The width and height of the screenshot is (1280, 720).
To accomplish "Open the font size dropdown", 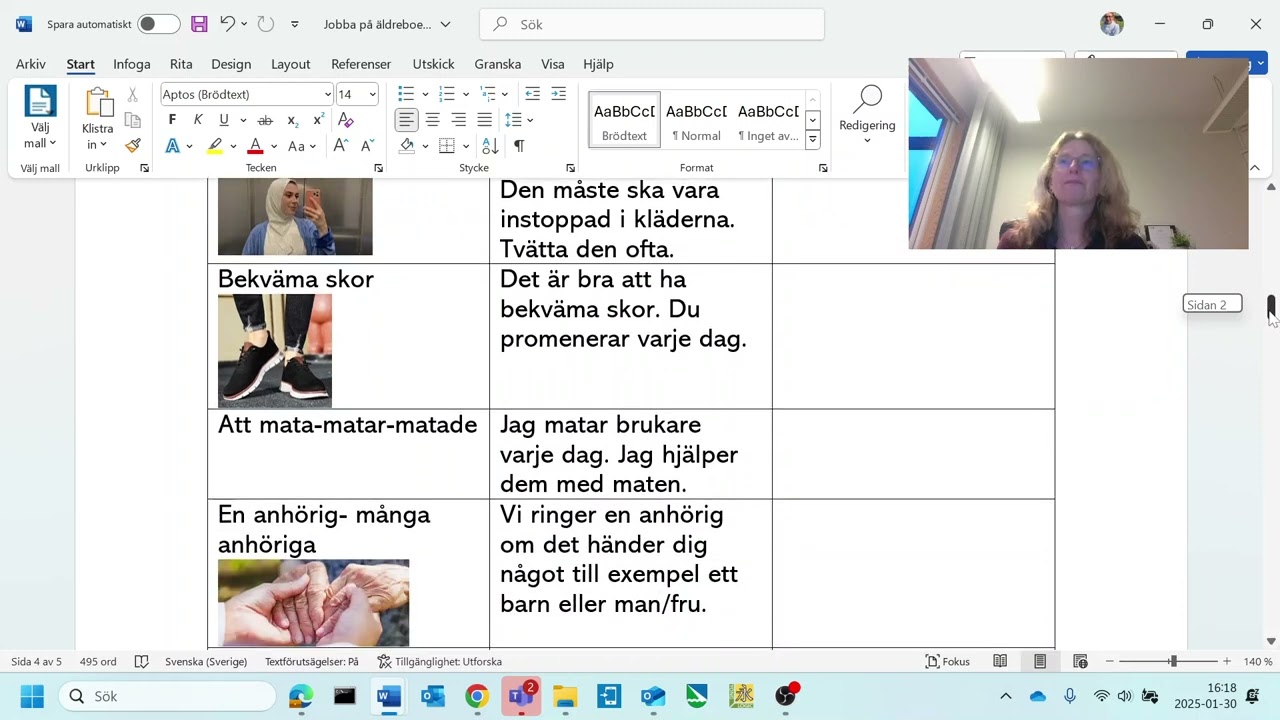I will pyautogui.click(x=373, y=94).
